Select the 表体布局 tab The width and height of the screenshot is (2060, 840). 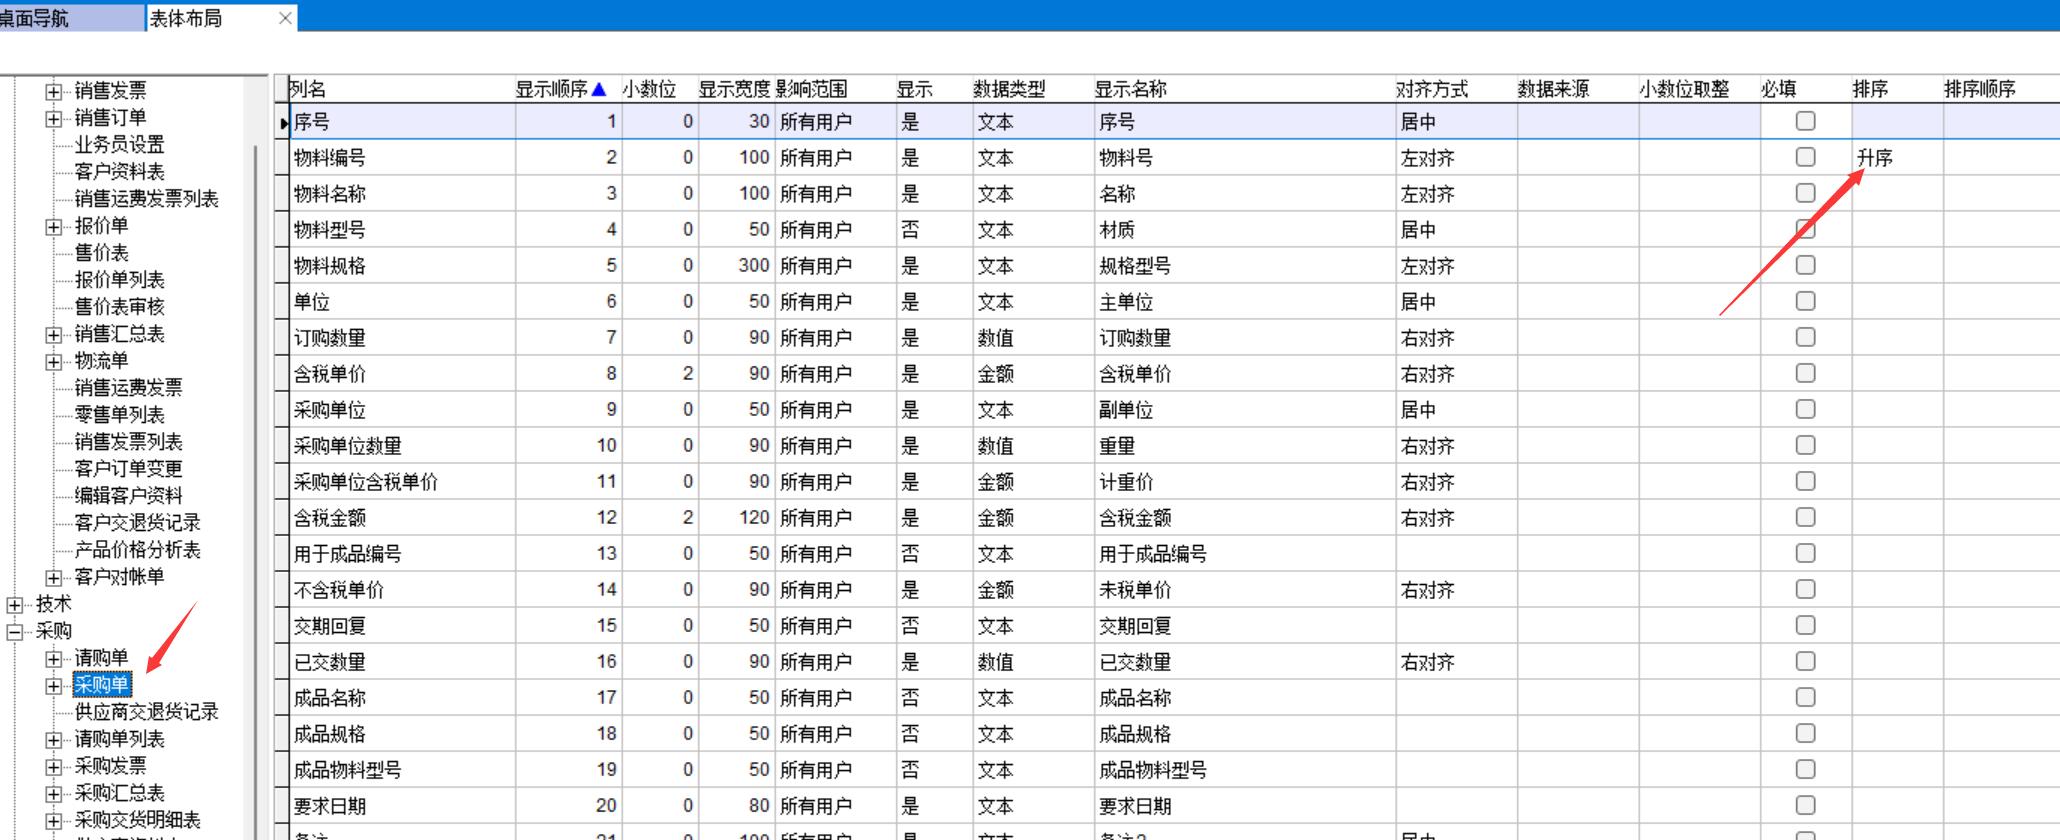(x=200, y=18)
